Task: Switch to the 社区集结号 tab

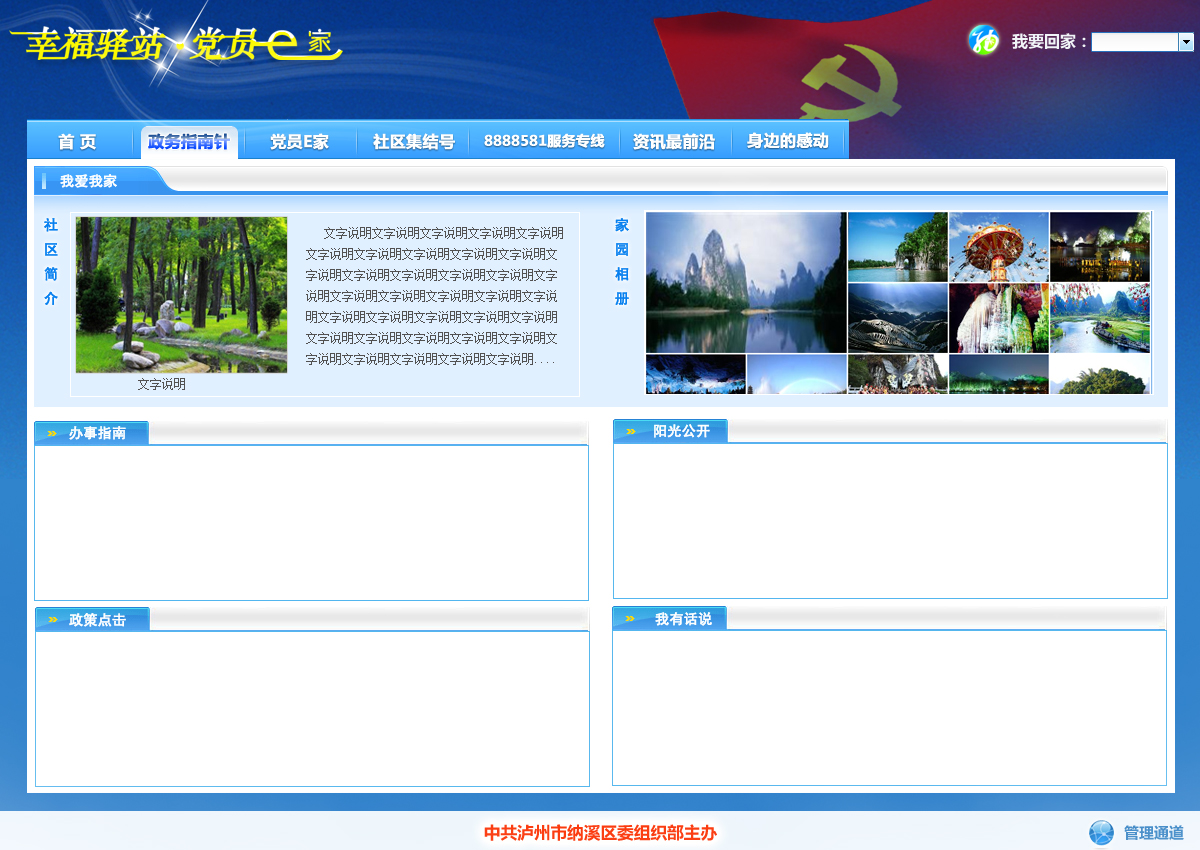Action: tap(413, 142)
